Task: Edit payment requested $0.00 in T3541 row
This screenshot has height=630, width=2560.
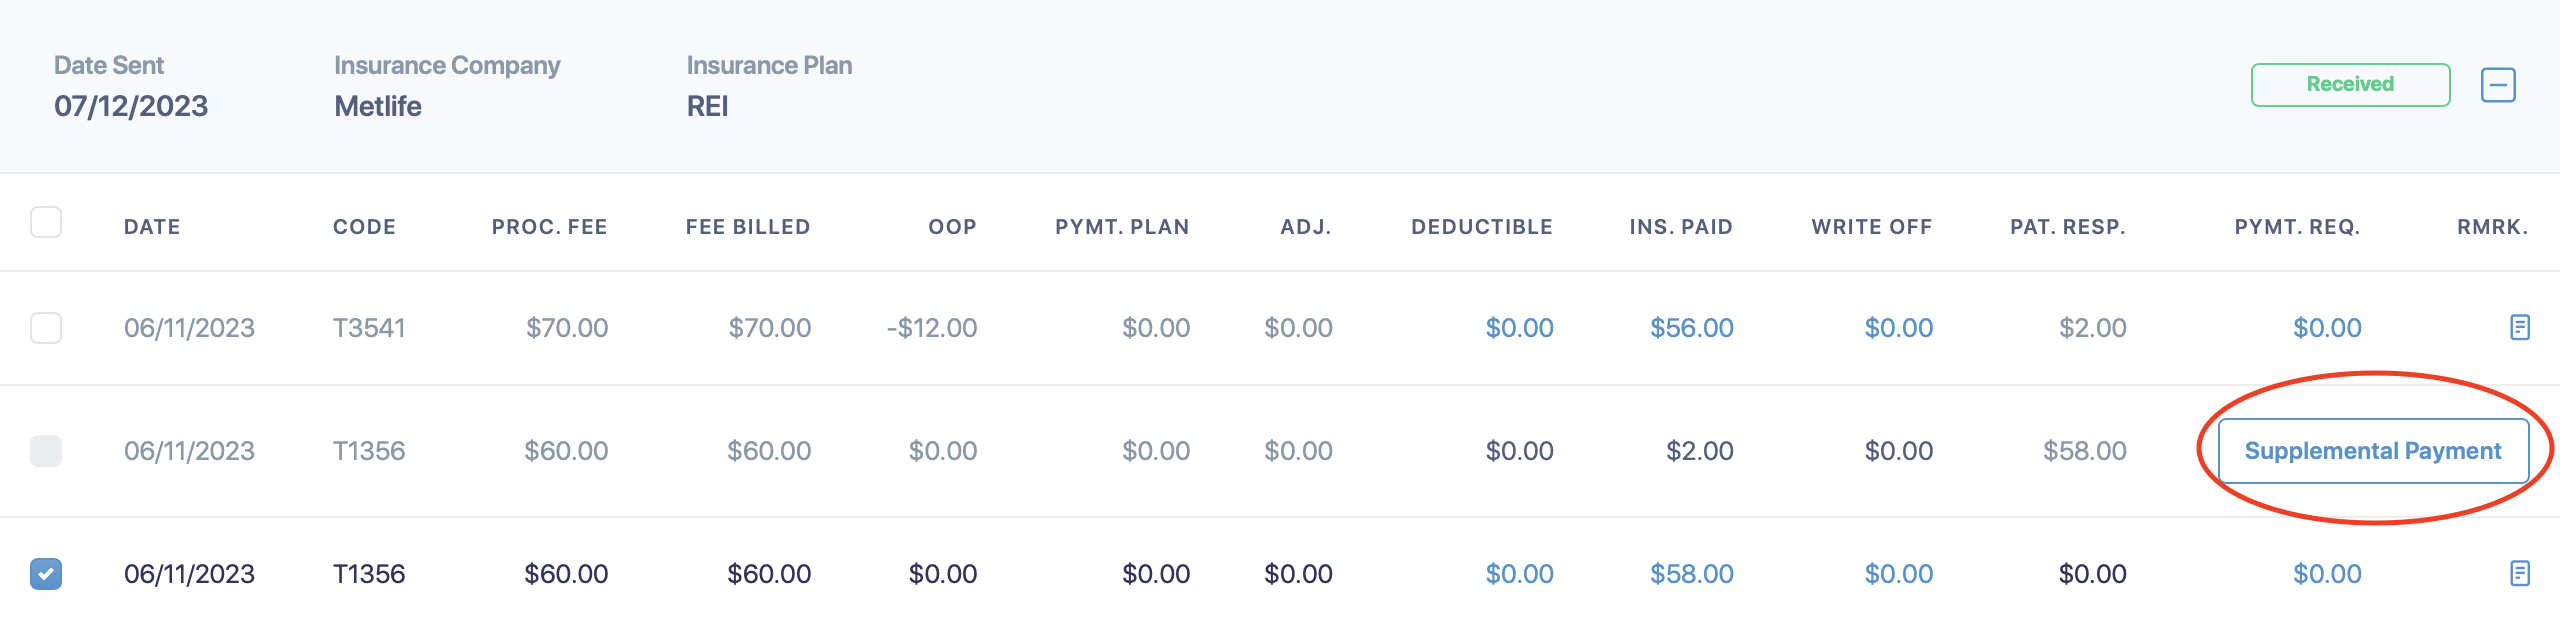Action: tap(2327, 328)
